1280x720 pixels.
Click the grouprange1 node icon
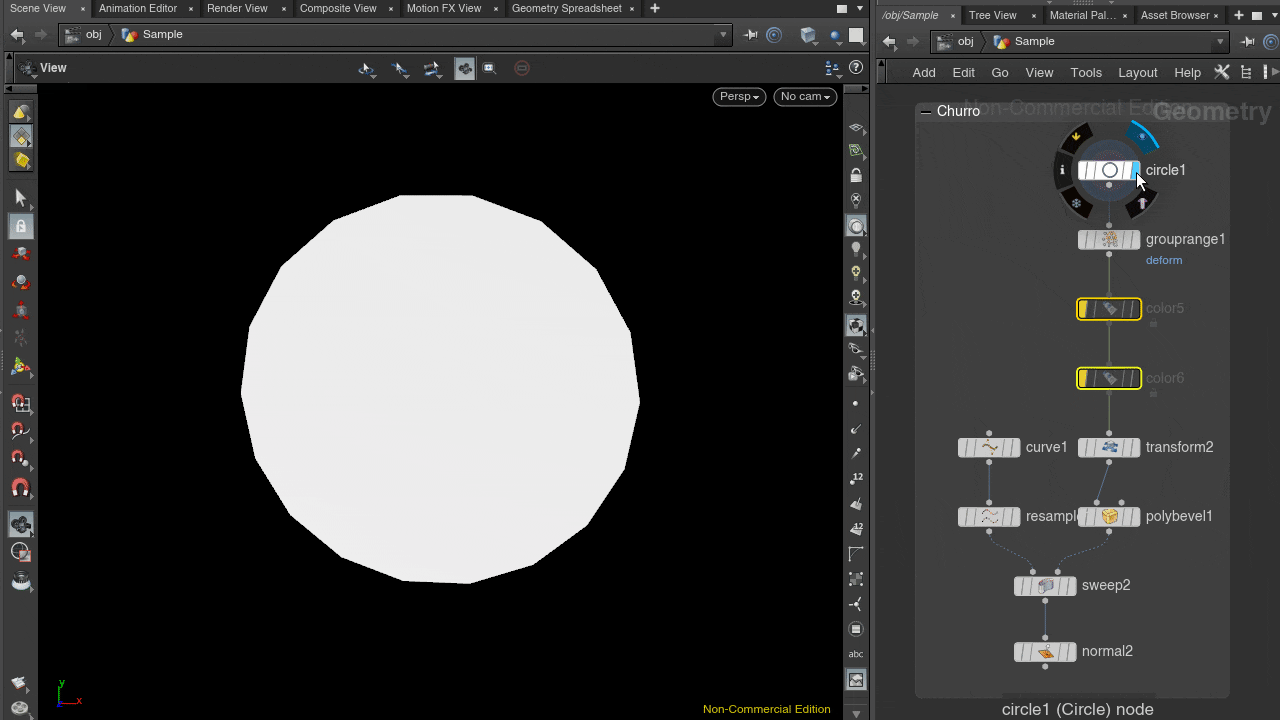pos(1109,240)
